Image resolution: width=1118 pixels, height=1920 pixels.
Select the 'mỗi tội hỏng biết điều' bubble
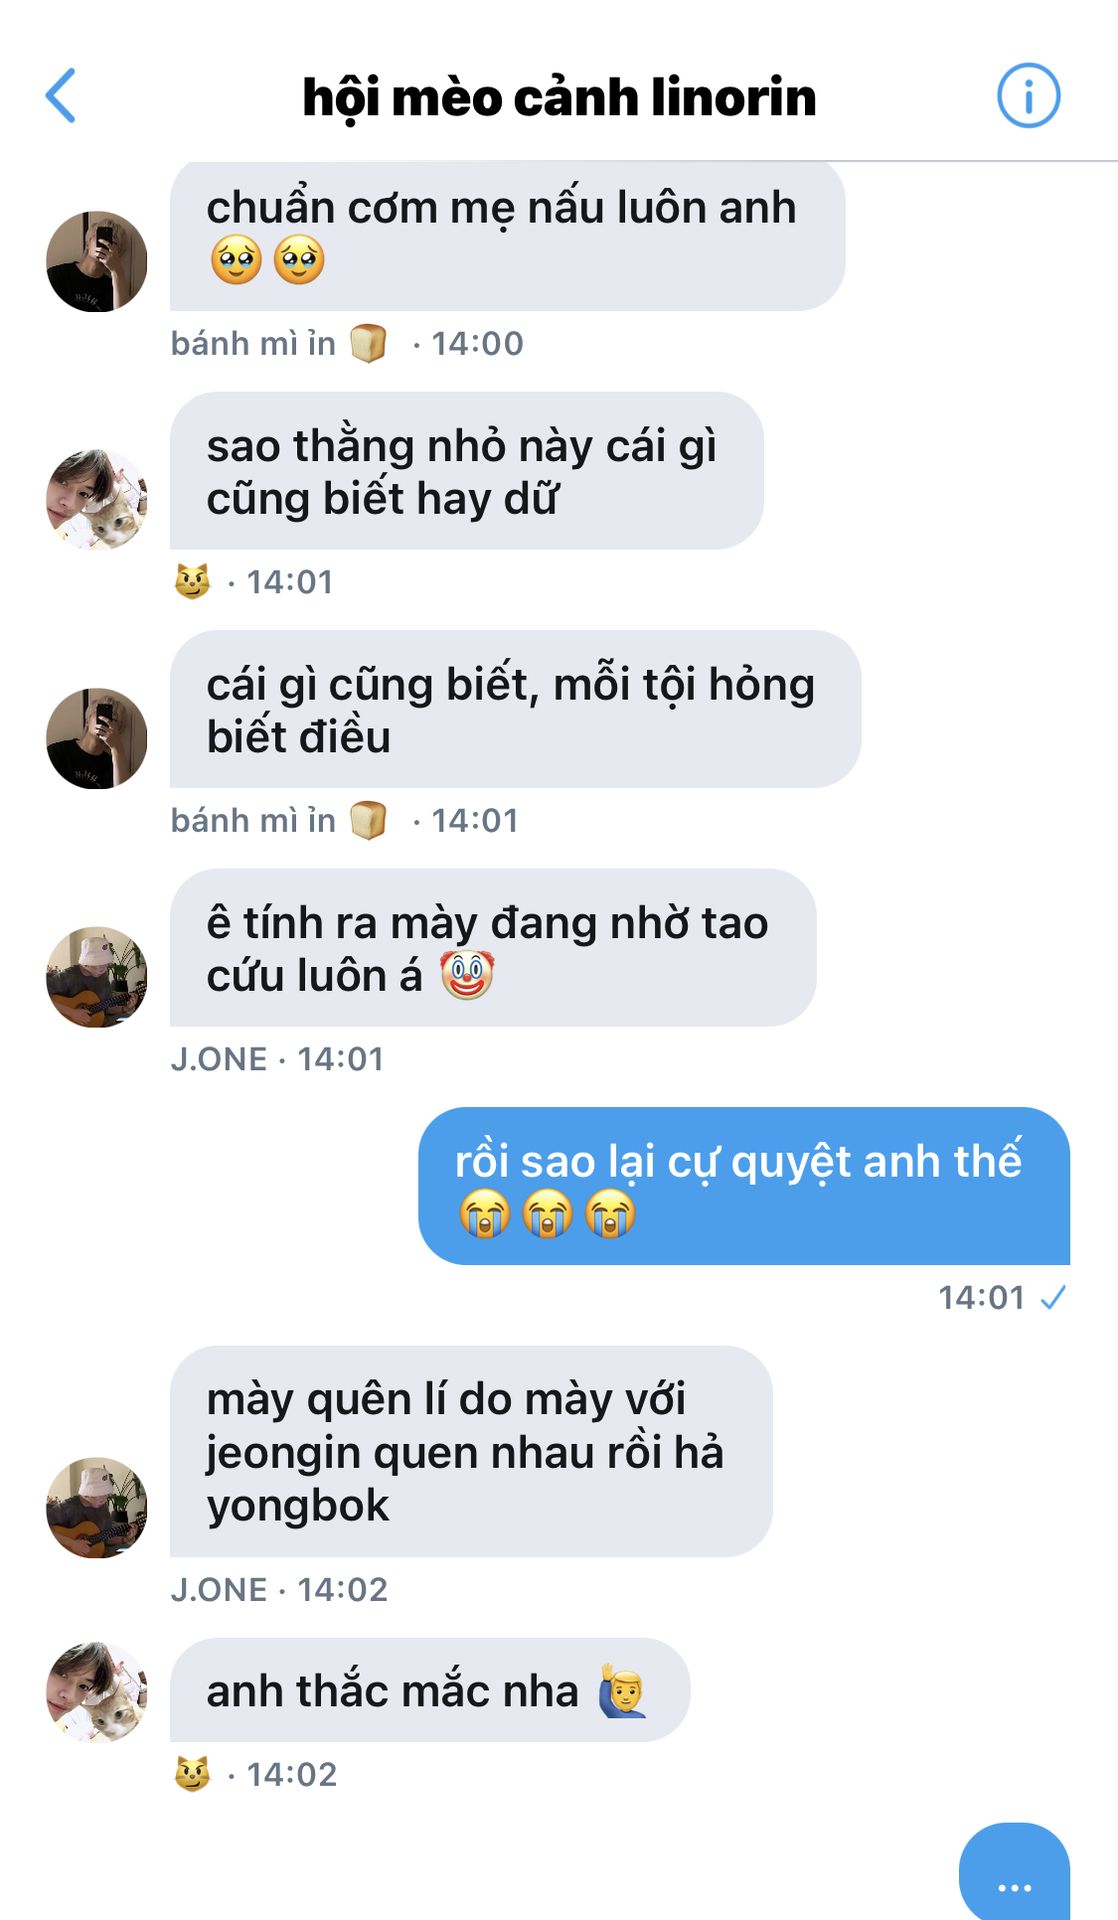[515, 709]
